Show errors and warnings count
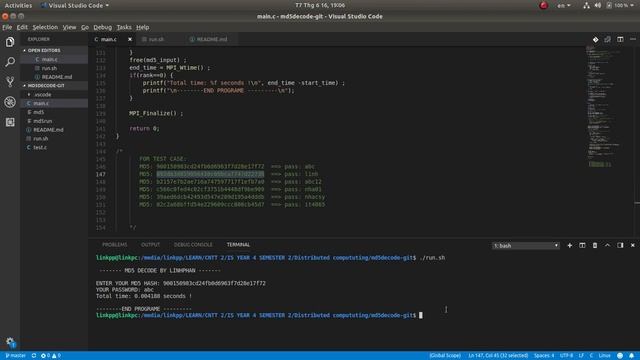The image size is (640, 360). tap(51, 356)
